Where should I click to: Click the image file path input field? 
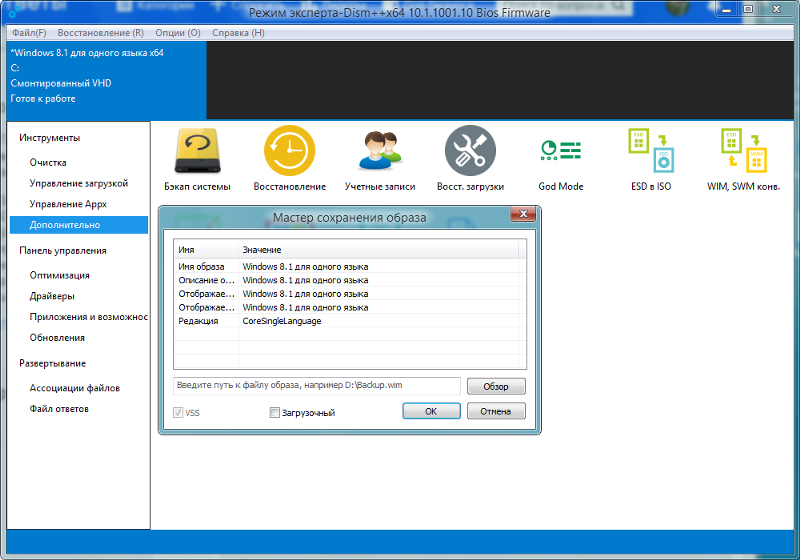coord(317,386)
